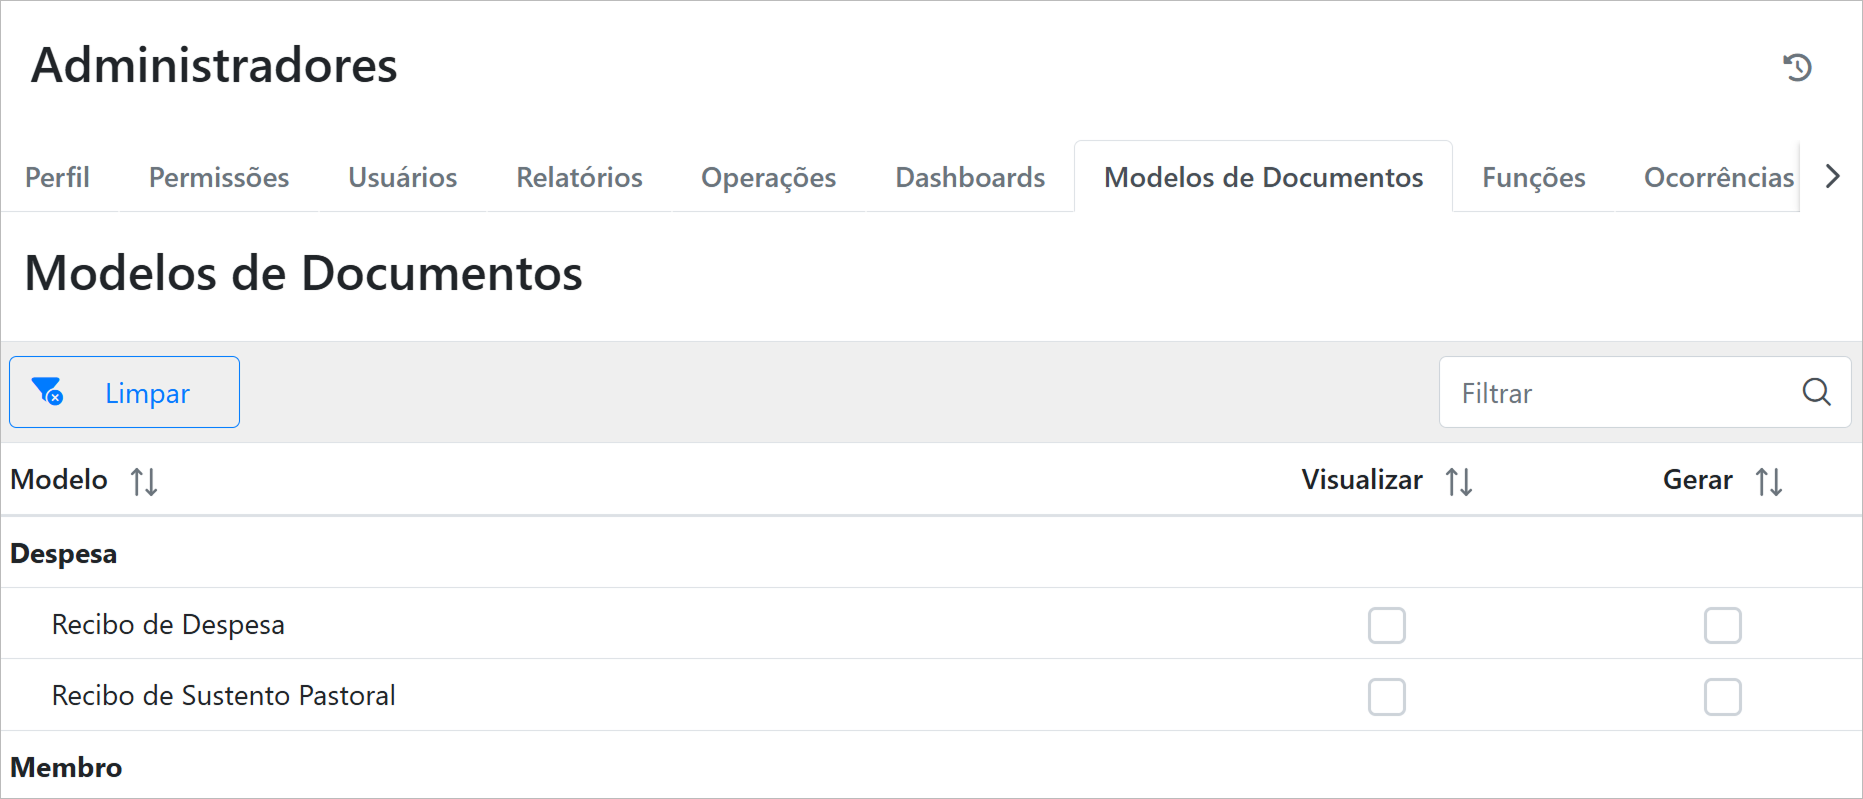Enable Visualizar for Recibo de Despesa

point(1386,625)
